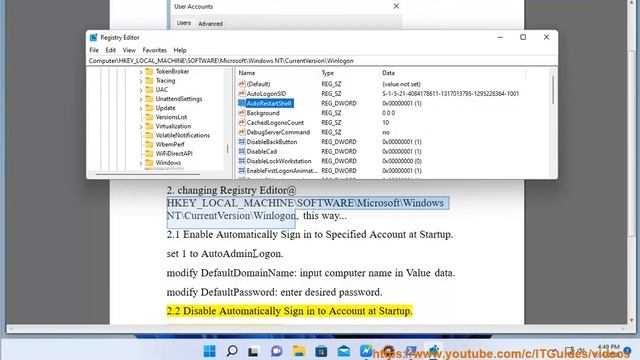640x360 pixels.
Task: Click the "modify DefaultDomainName" line in the document
Action: coord(311,273)
